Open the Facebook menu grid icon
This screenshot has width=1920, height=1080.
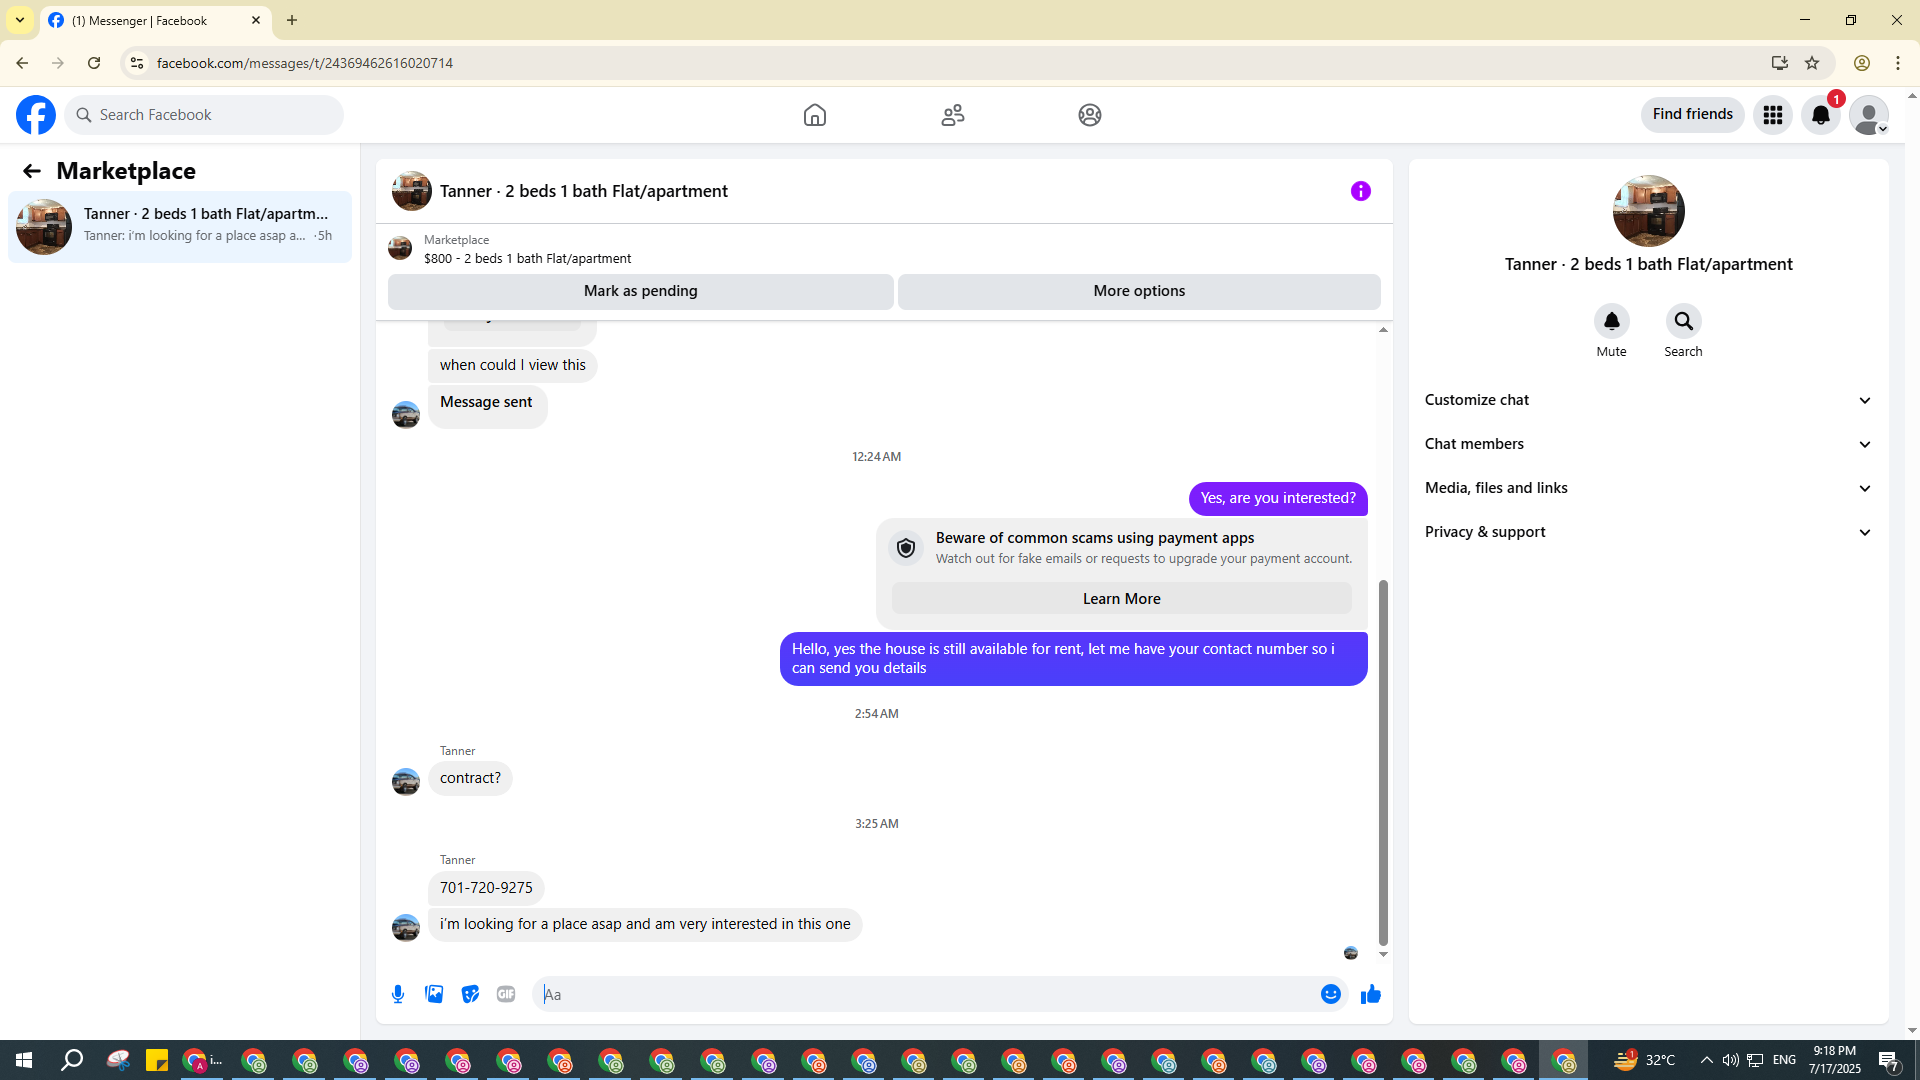point(1773,115)
